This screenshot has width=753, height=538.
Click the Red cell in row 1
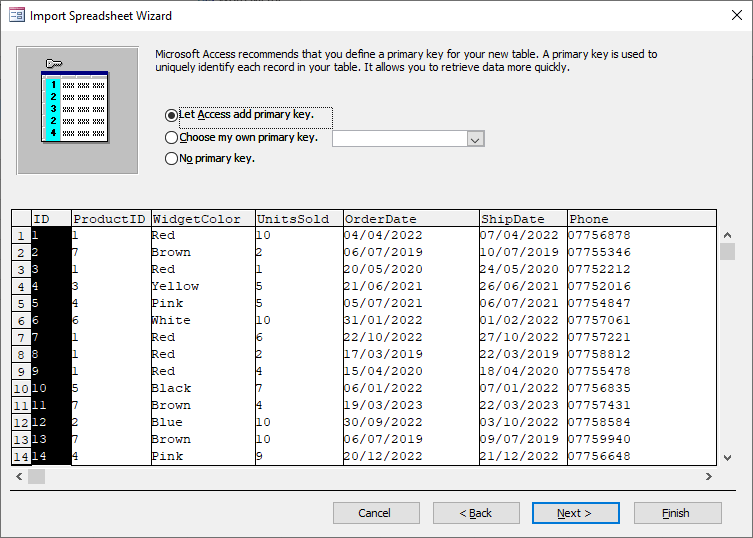(203, 235)
